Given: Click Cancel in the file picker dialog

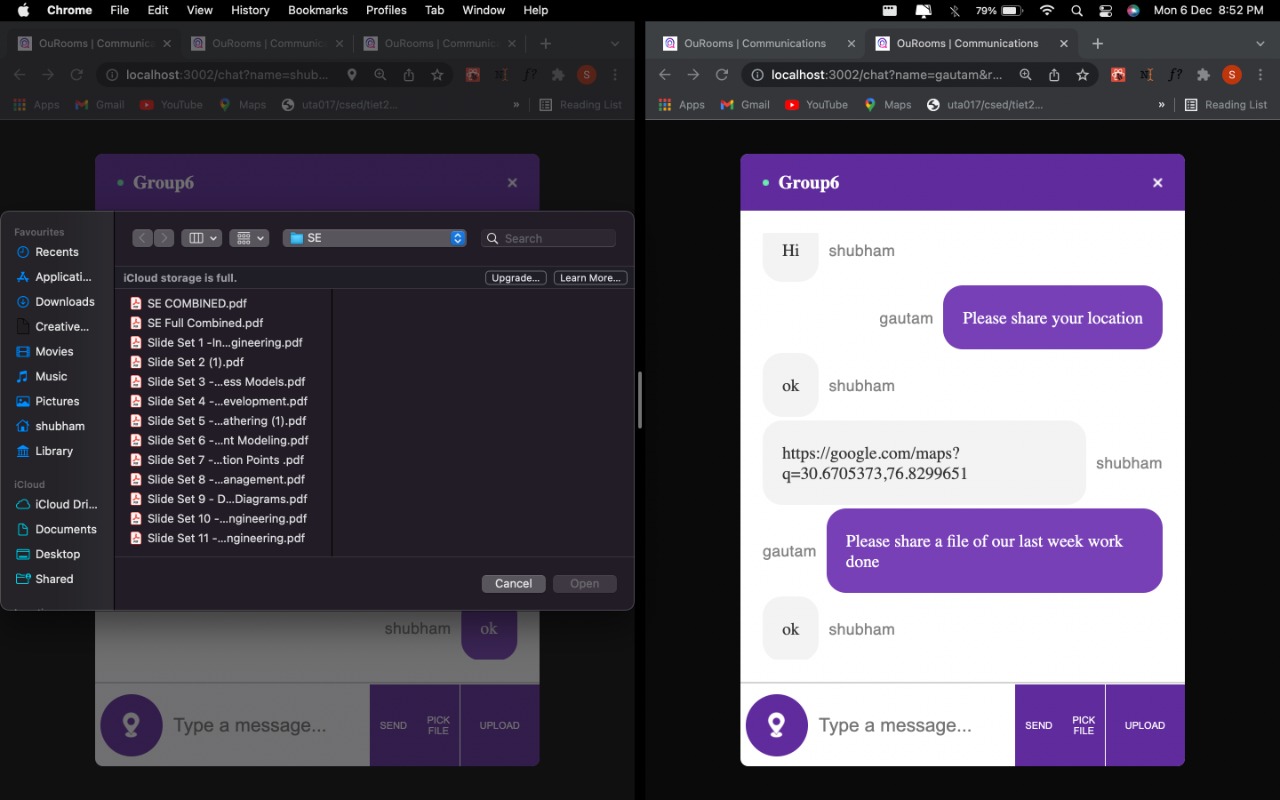Looking at the screenshot, I should 513,583.
